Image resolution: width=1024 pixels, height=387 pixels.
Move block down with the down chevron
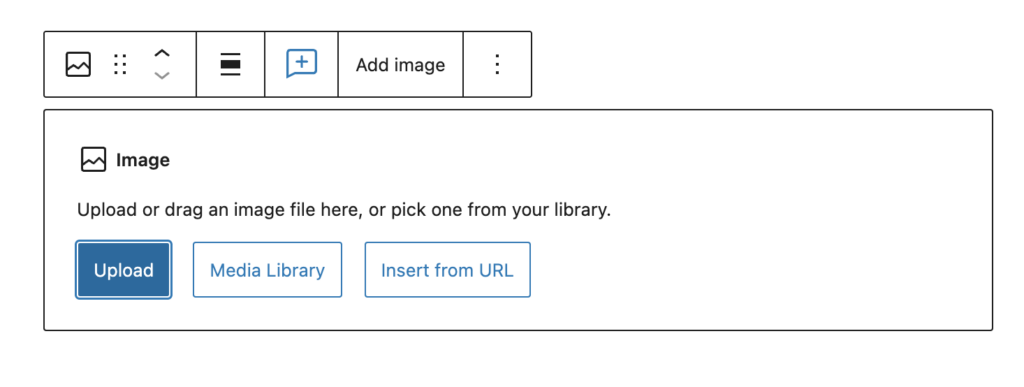coord(162,76)
